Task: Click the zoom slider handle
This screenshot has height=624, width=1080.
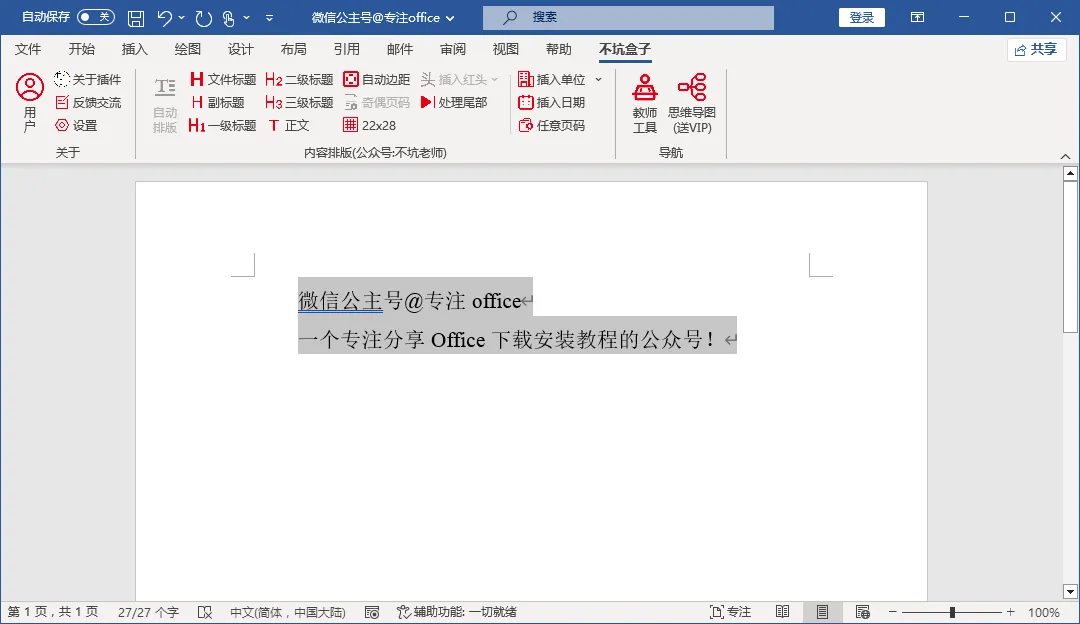Action: 952,612
